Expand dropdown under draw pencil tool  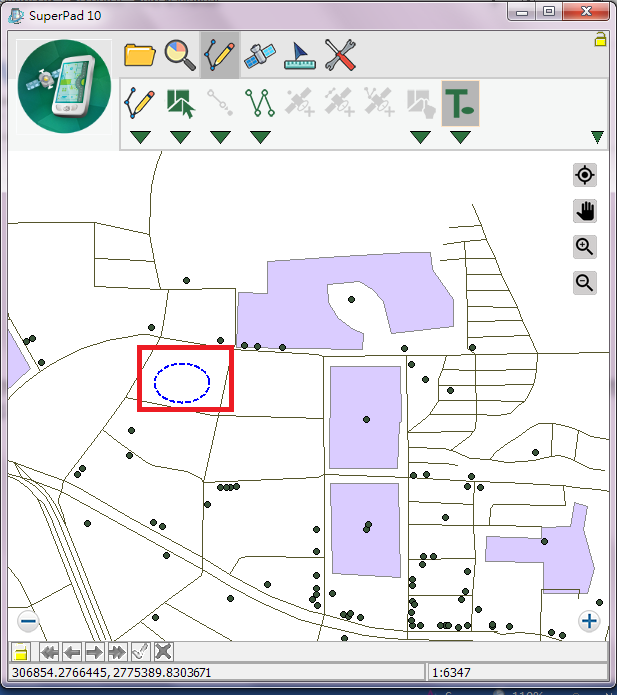tap(141, 137)
